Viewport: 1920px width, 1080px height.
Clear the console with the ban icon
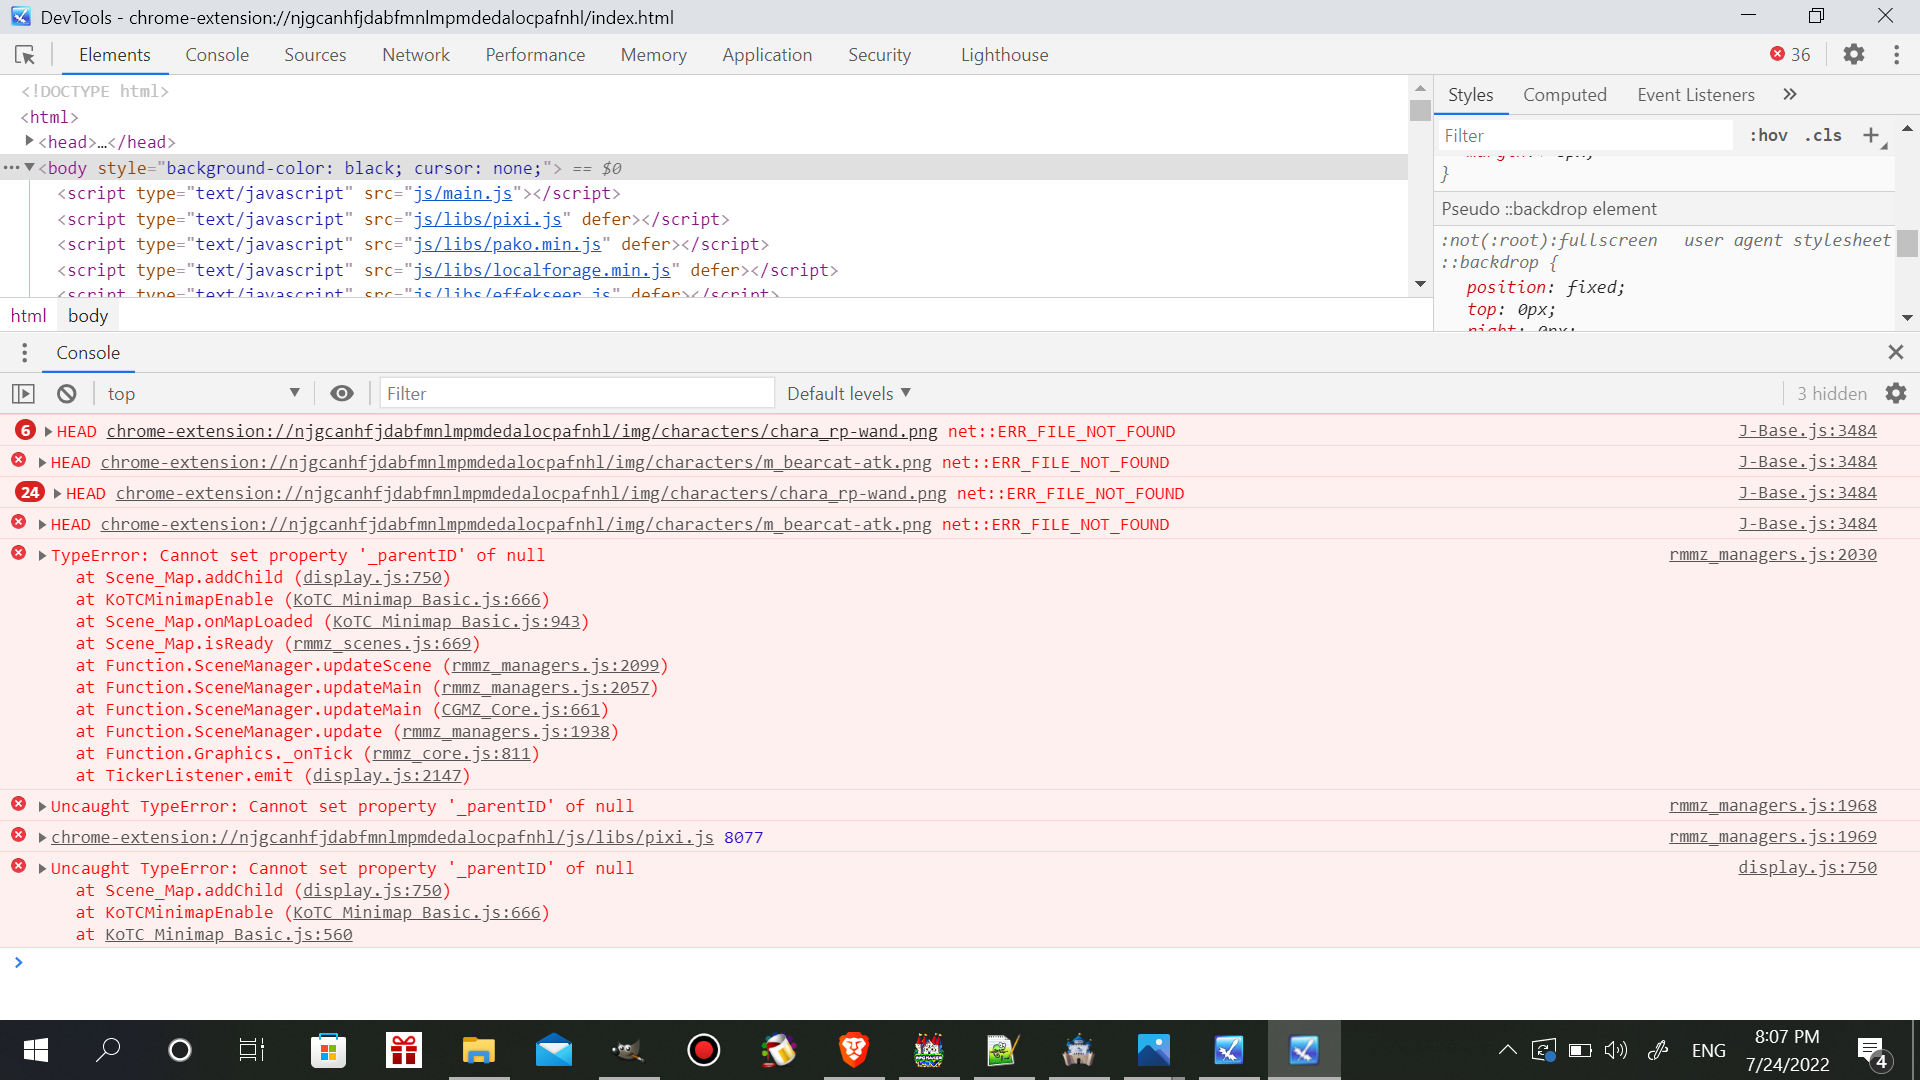coord(67,394)
